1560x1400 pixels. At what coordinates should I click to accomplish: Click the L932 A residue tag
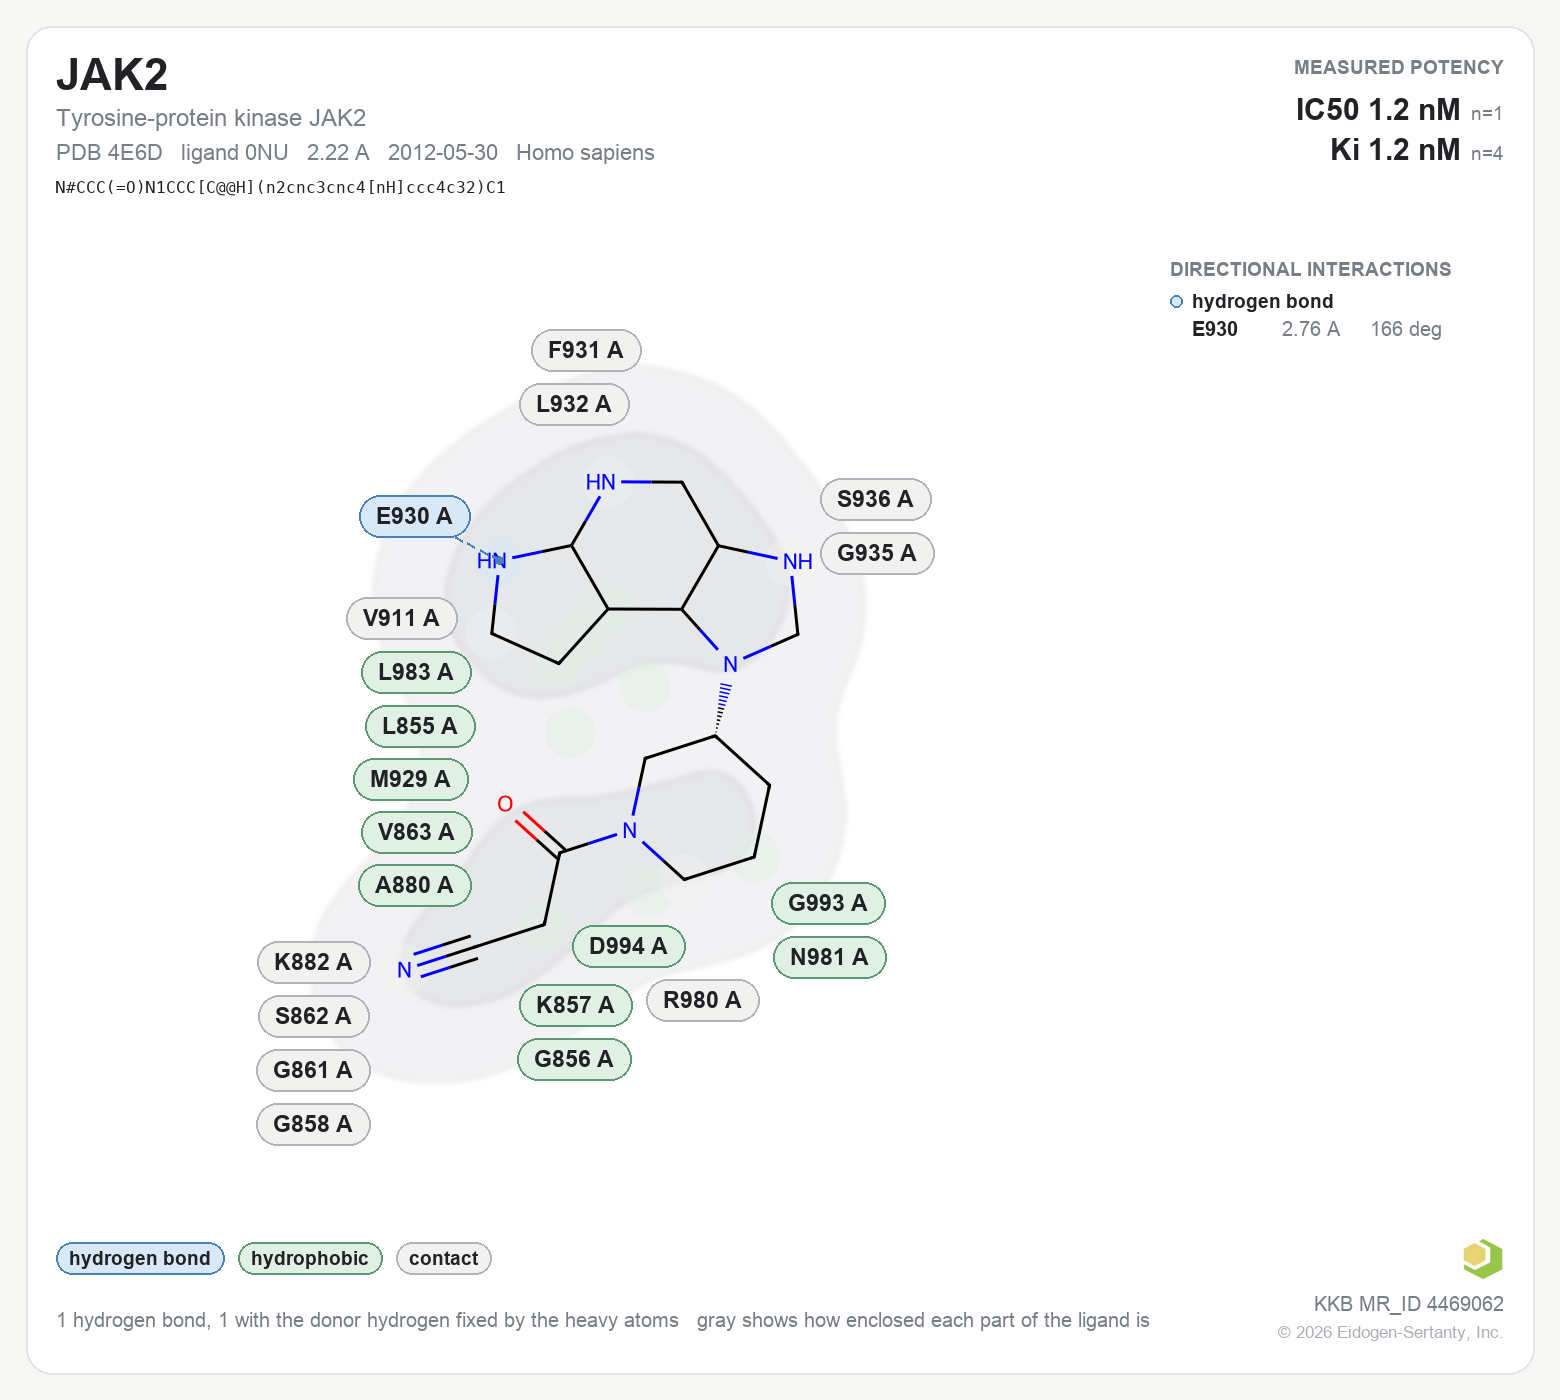574,404
